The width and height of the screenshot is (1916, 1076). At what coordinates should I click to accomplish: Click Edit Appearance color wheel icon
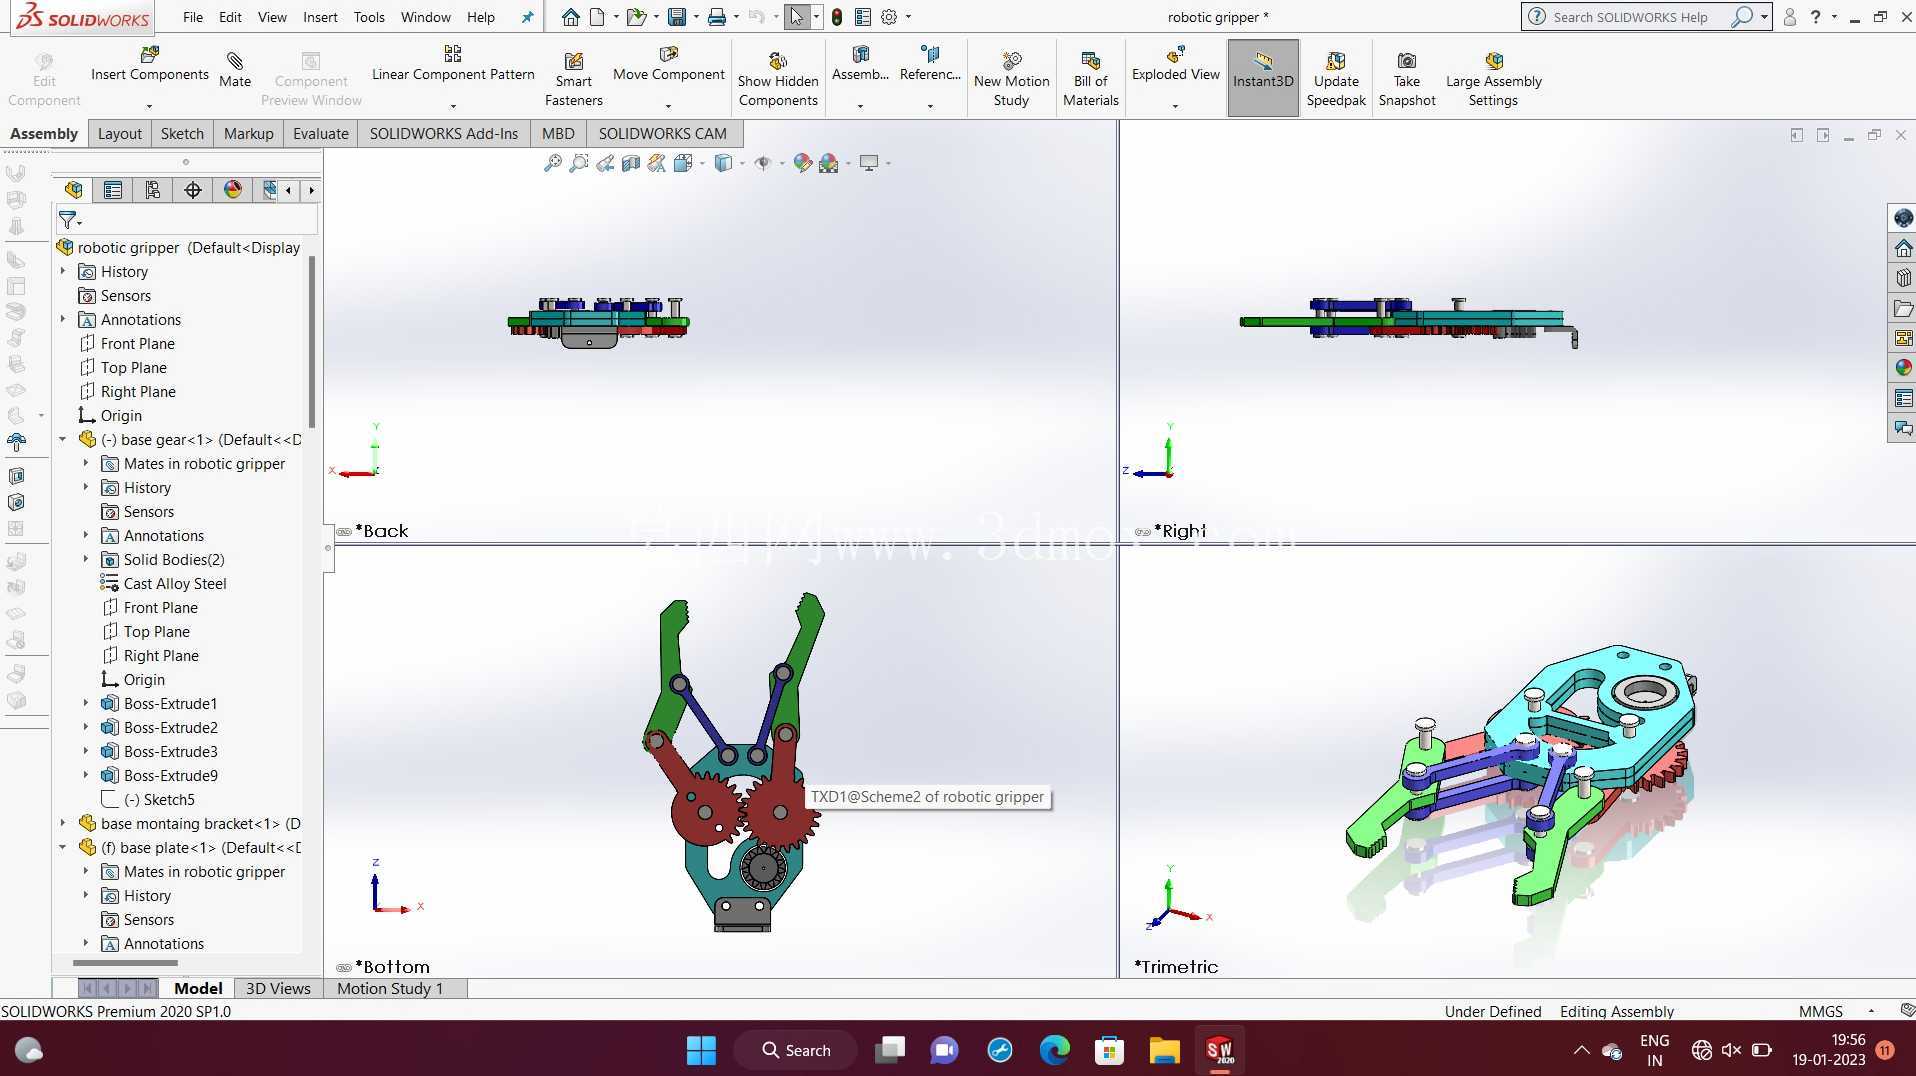coord(802,163)
